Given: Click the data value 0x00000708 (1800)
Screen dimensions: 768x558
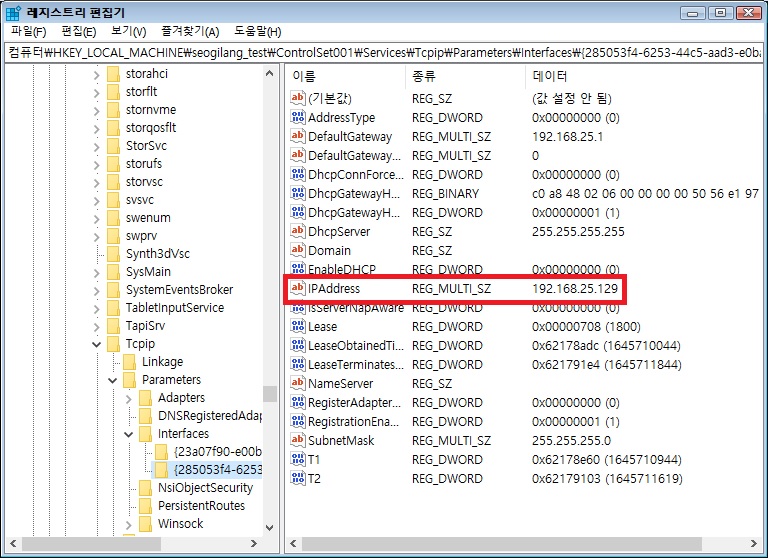Looking at the screenshot, I should click(x=586, y=326).
